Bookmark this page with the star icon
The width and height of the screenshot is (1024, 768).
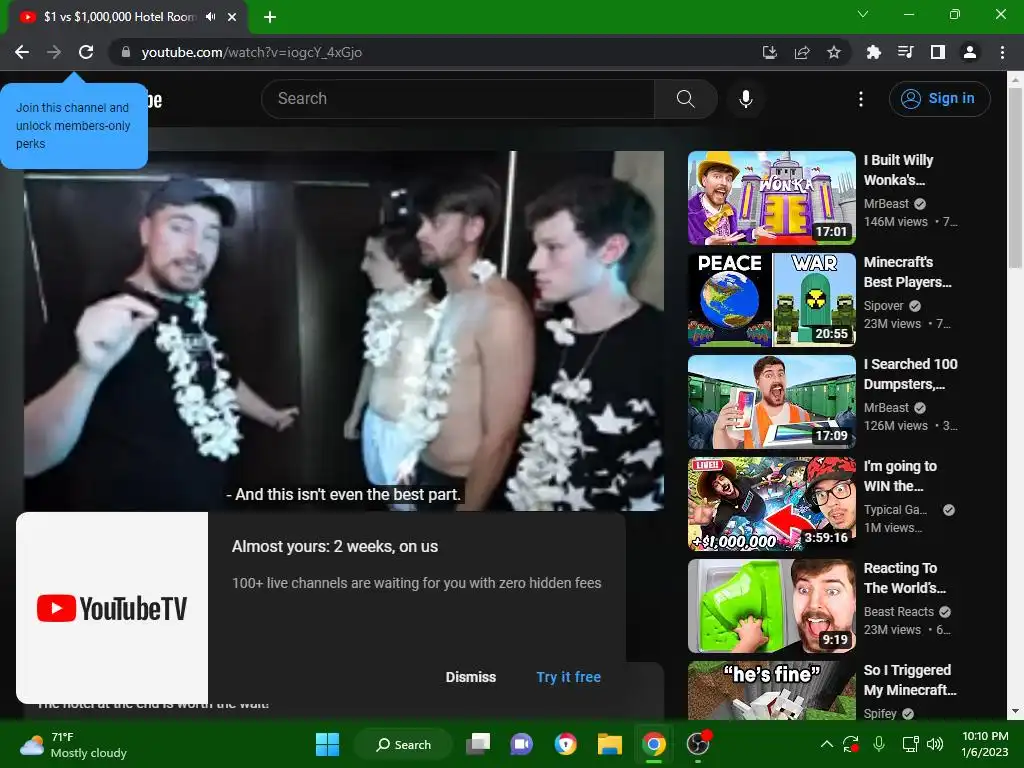834,52
